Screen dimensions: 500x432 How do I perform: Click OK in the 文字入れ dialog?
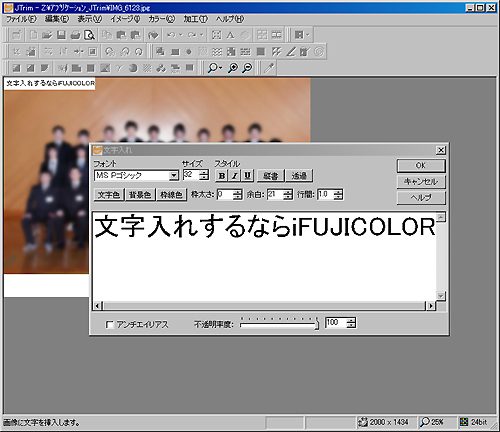click(x=421, y=166)
